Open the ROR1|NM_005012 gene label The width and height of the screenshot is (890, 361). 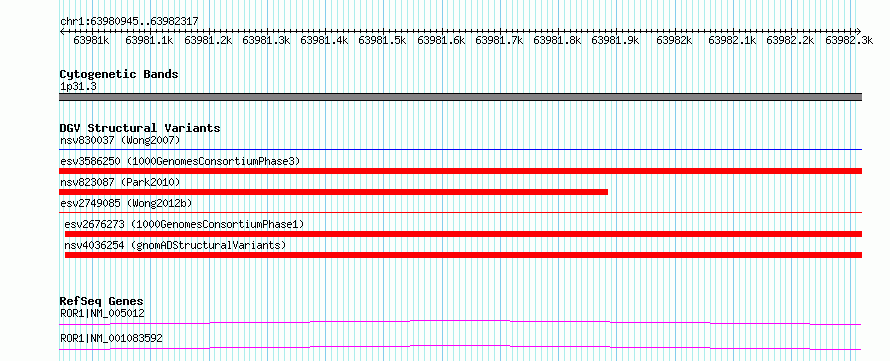tap(102, 313)
